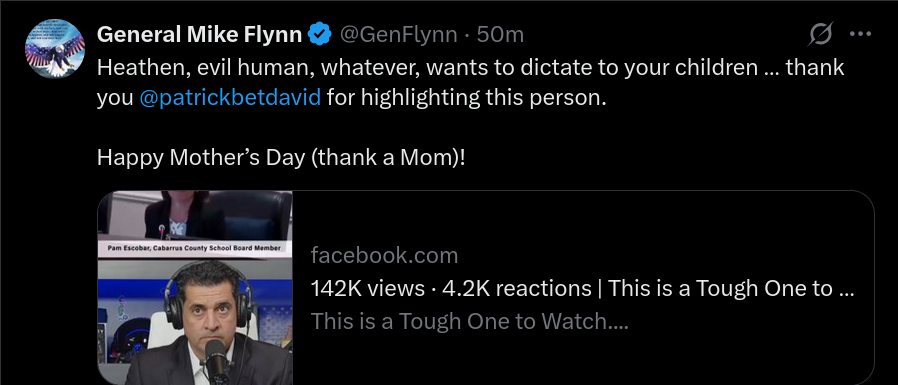Open General Mike Flynn display name
This screenshot has width=898, height=385.
point(199,35)
